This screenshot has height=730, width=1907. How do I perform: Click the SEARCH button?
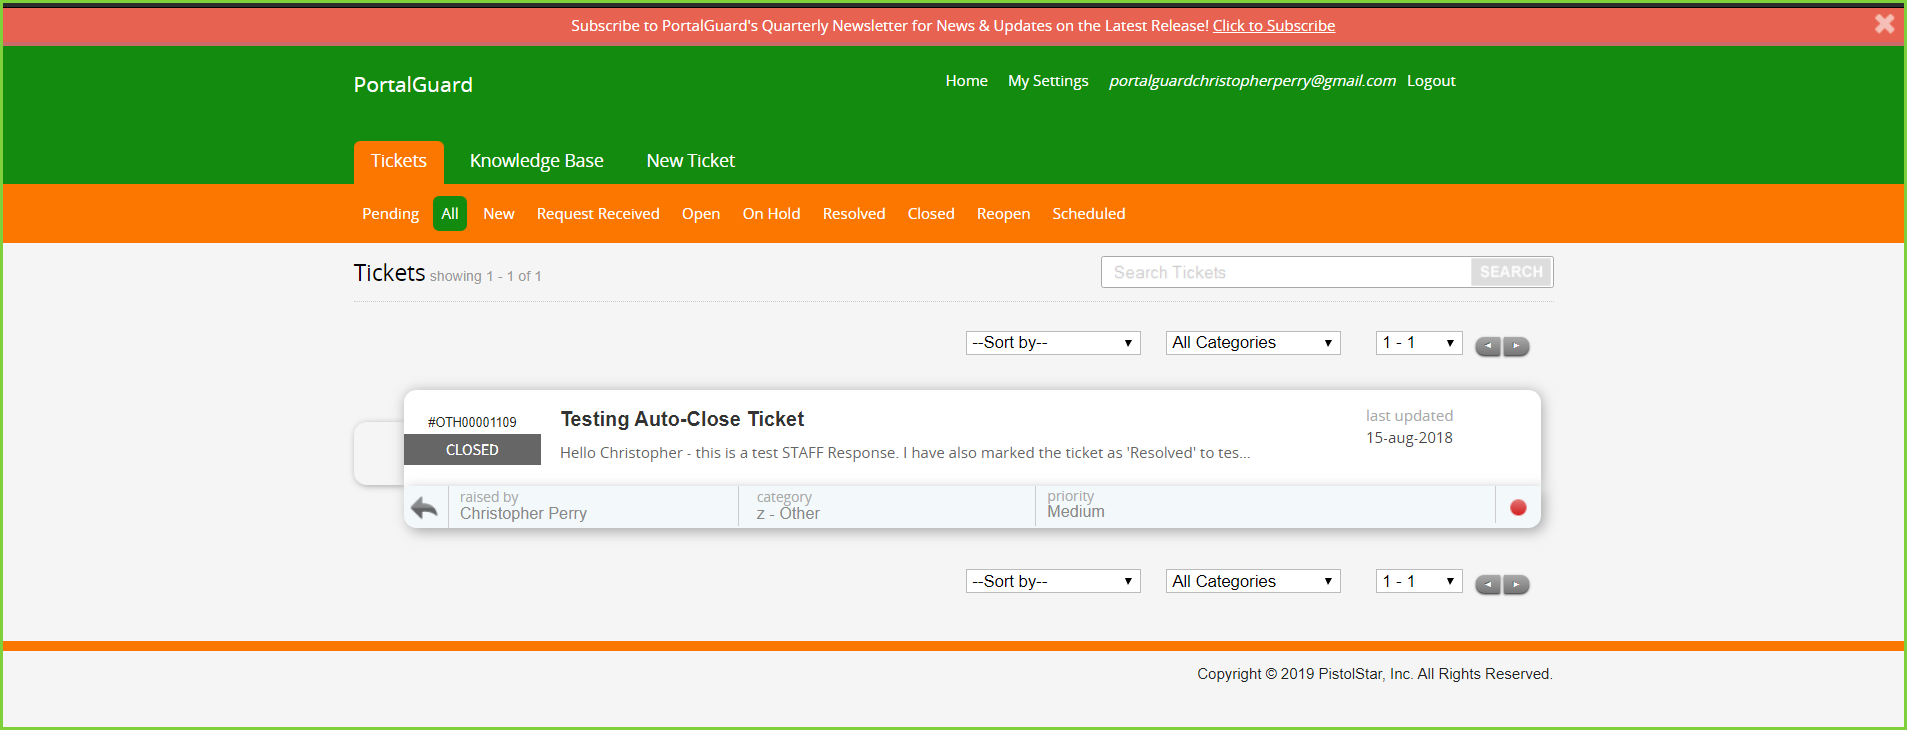coord(1511,272)
